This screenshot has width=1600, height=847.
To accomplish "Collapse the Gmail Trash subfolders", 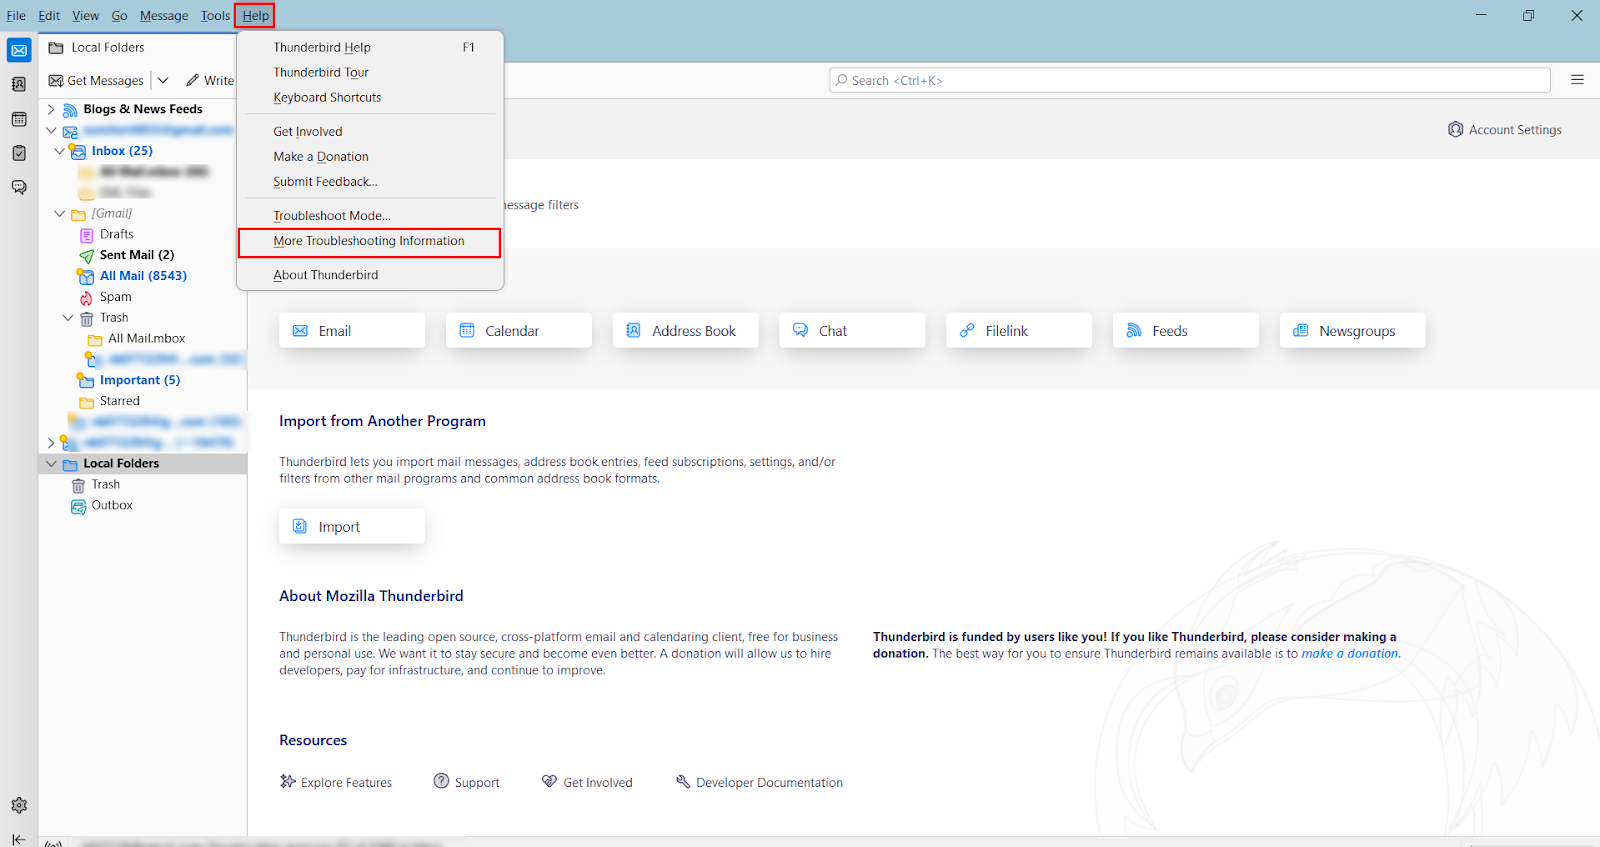I will click(x=68, y=318).
